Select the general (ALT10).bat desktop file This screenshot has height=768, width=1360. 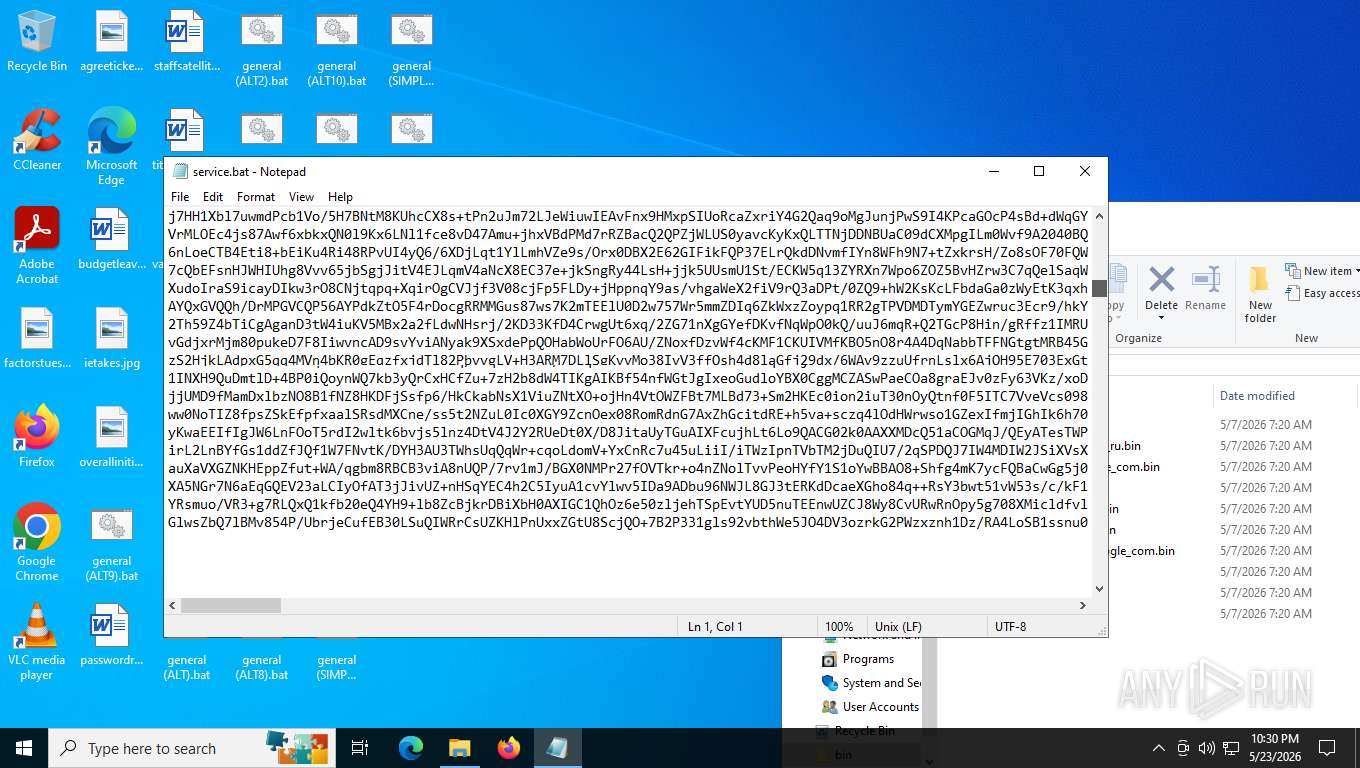pos(337,48)
